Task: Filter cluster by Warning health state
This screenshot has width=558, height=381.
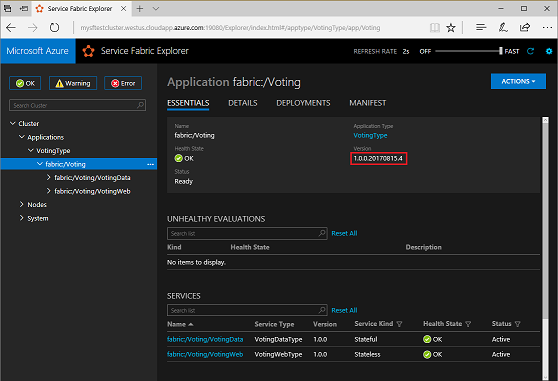Action: [x=73, y=83]
